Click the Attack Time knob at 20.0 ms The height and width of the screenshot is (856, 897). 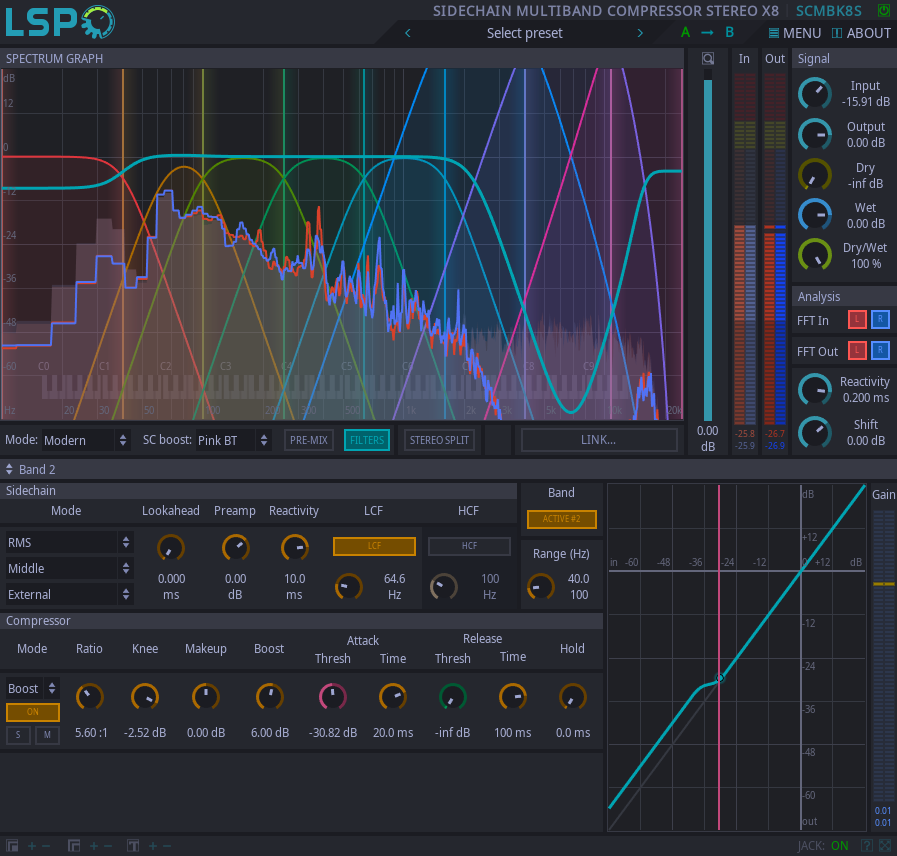(392, 697)
